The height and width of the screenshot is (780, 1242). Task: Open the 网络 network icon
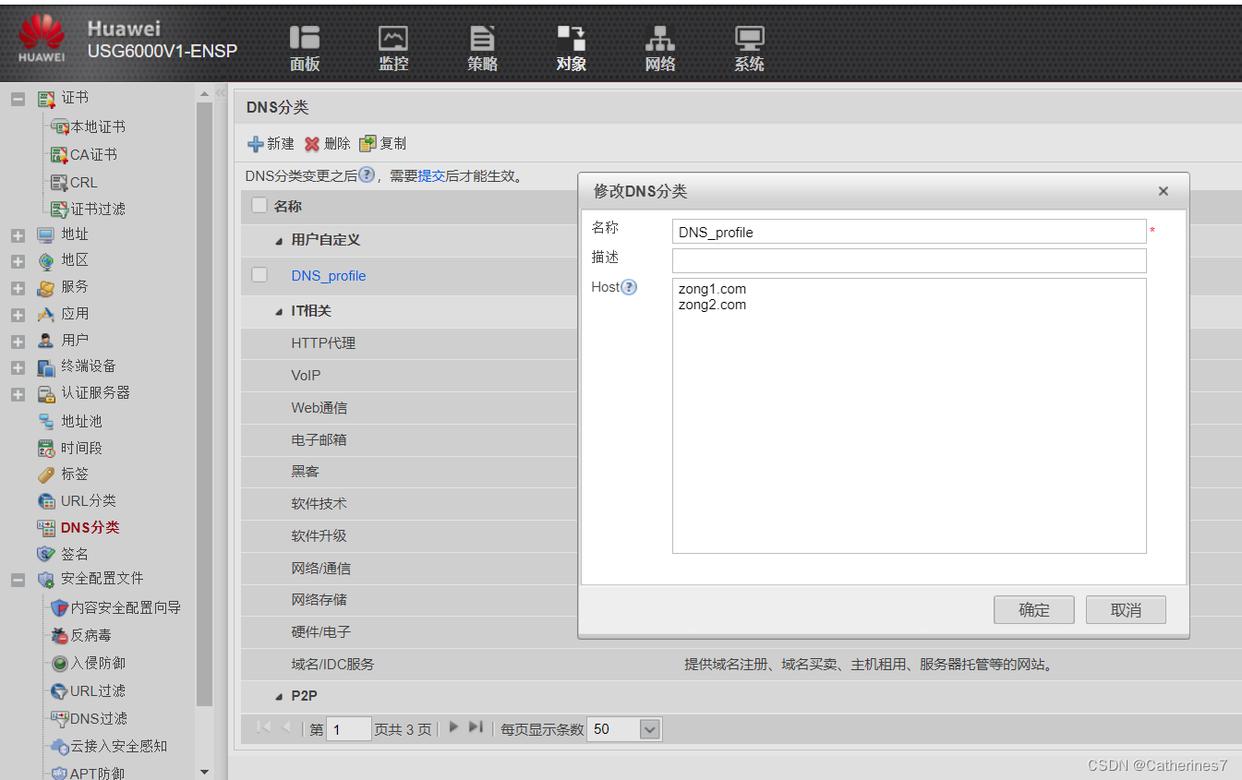pyautogui.click(x=659, y=39)
